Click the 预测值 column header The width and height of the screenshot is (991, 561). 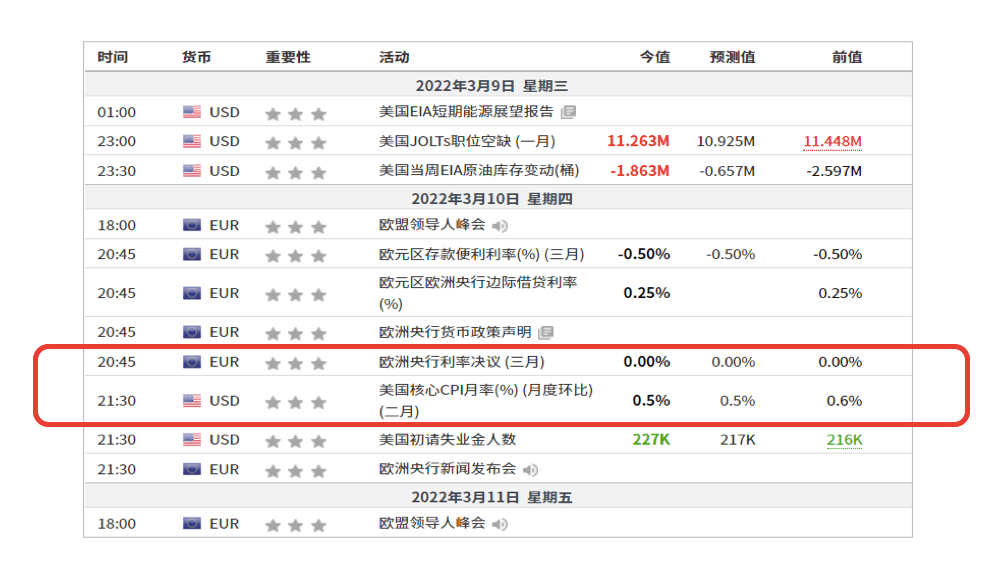(732, 57)
